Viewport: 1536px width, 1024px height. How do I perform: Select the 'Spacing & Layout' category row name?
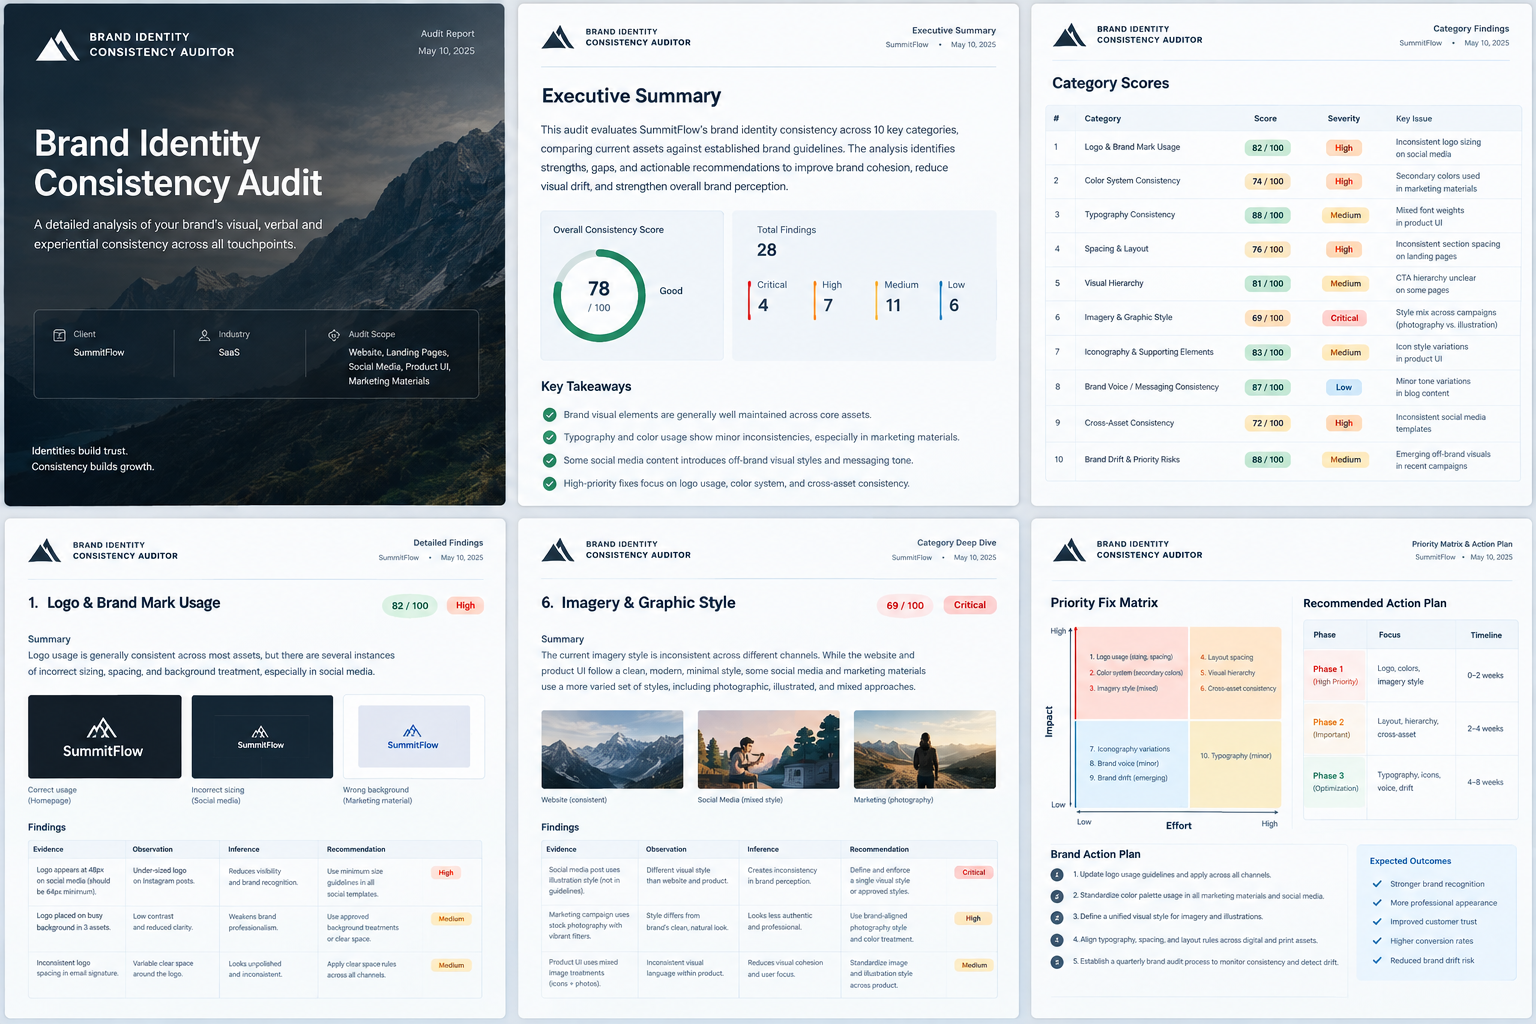point(1116,249)
